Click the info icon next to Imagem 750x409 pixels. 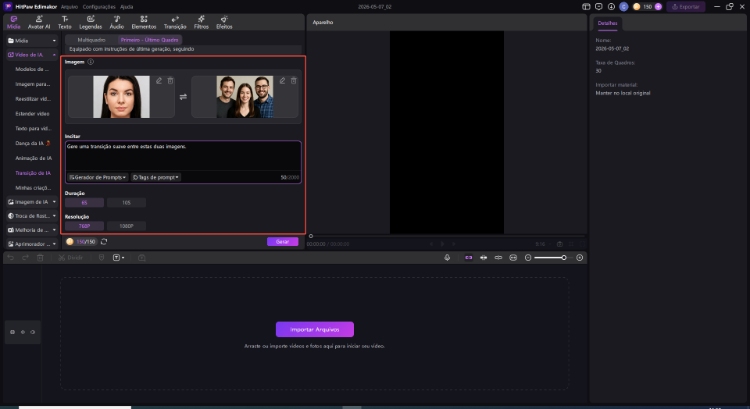click(x=90, y=62)
